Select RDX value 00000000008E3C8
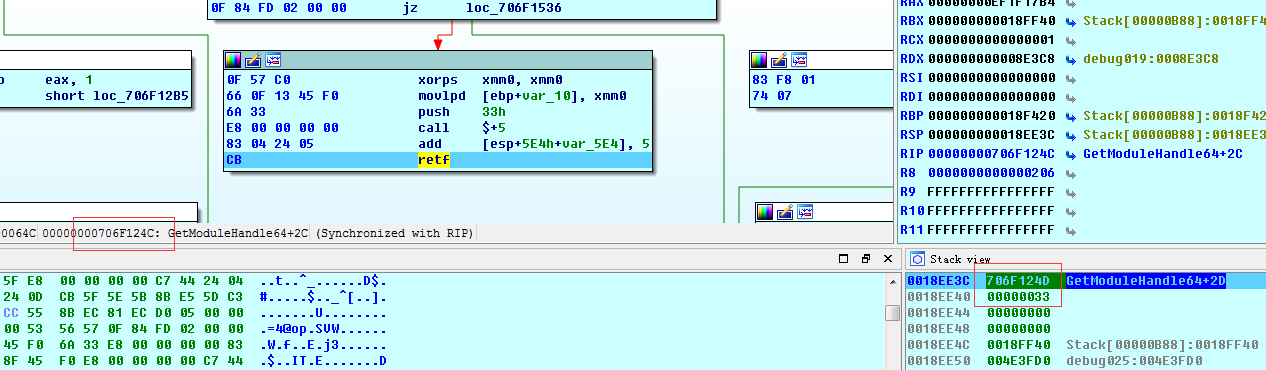 coord(993,59)
